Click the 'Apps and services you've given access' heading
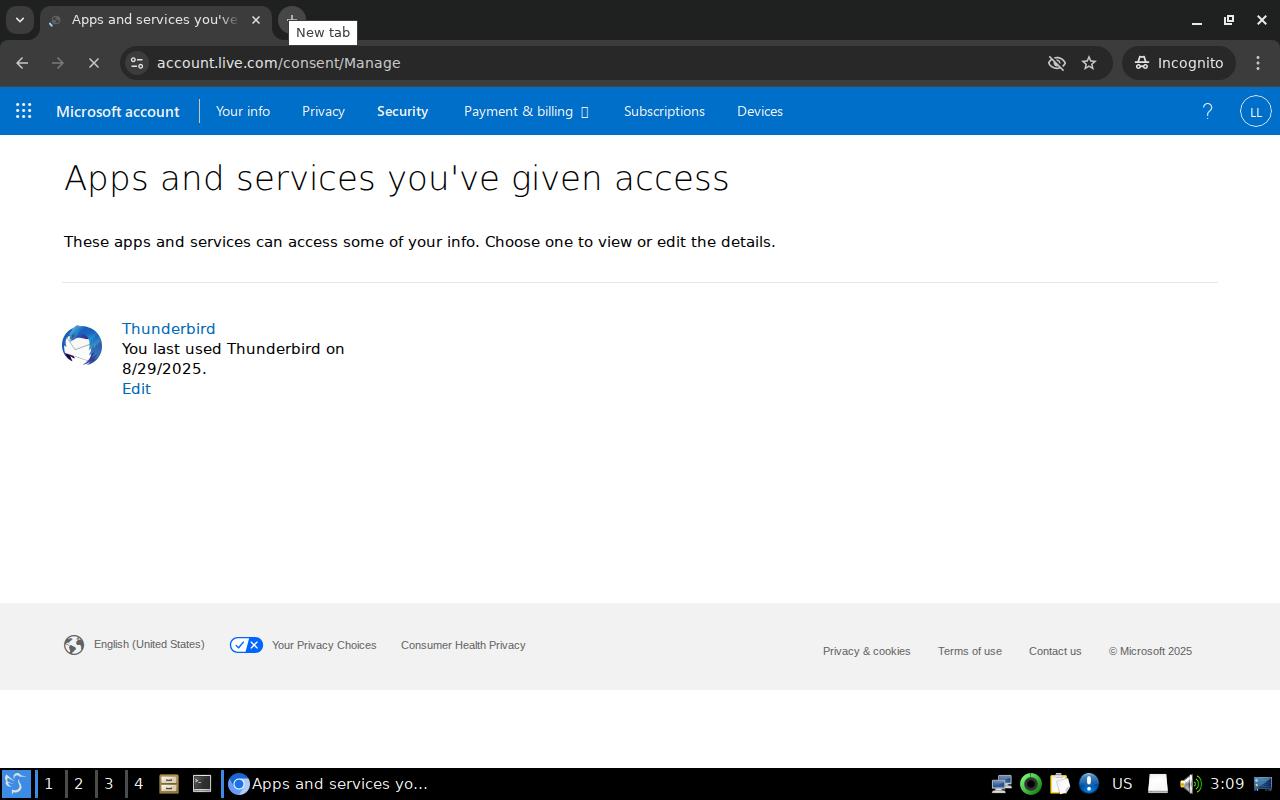Viewport: 1280px width, 800px height. [x=397, y=178]
